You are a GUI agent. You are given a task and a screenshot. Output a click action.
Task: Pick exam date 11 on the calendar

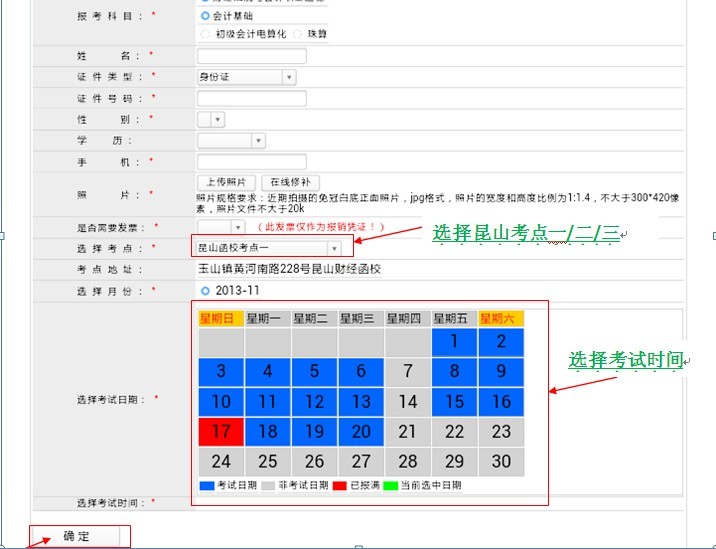pos(268,401)
